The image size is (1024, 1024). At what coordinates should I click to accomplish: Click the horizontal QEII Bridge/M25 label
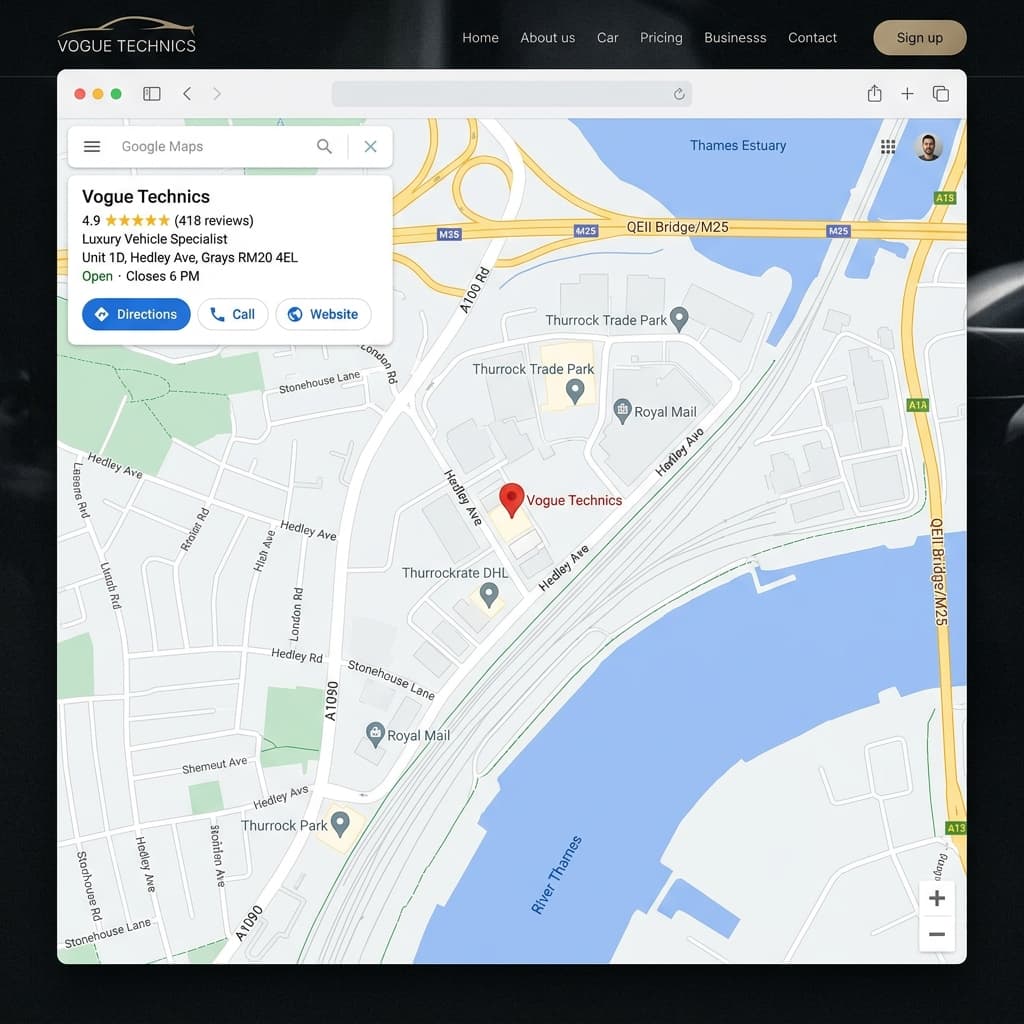coord(677,227)
